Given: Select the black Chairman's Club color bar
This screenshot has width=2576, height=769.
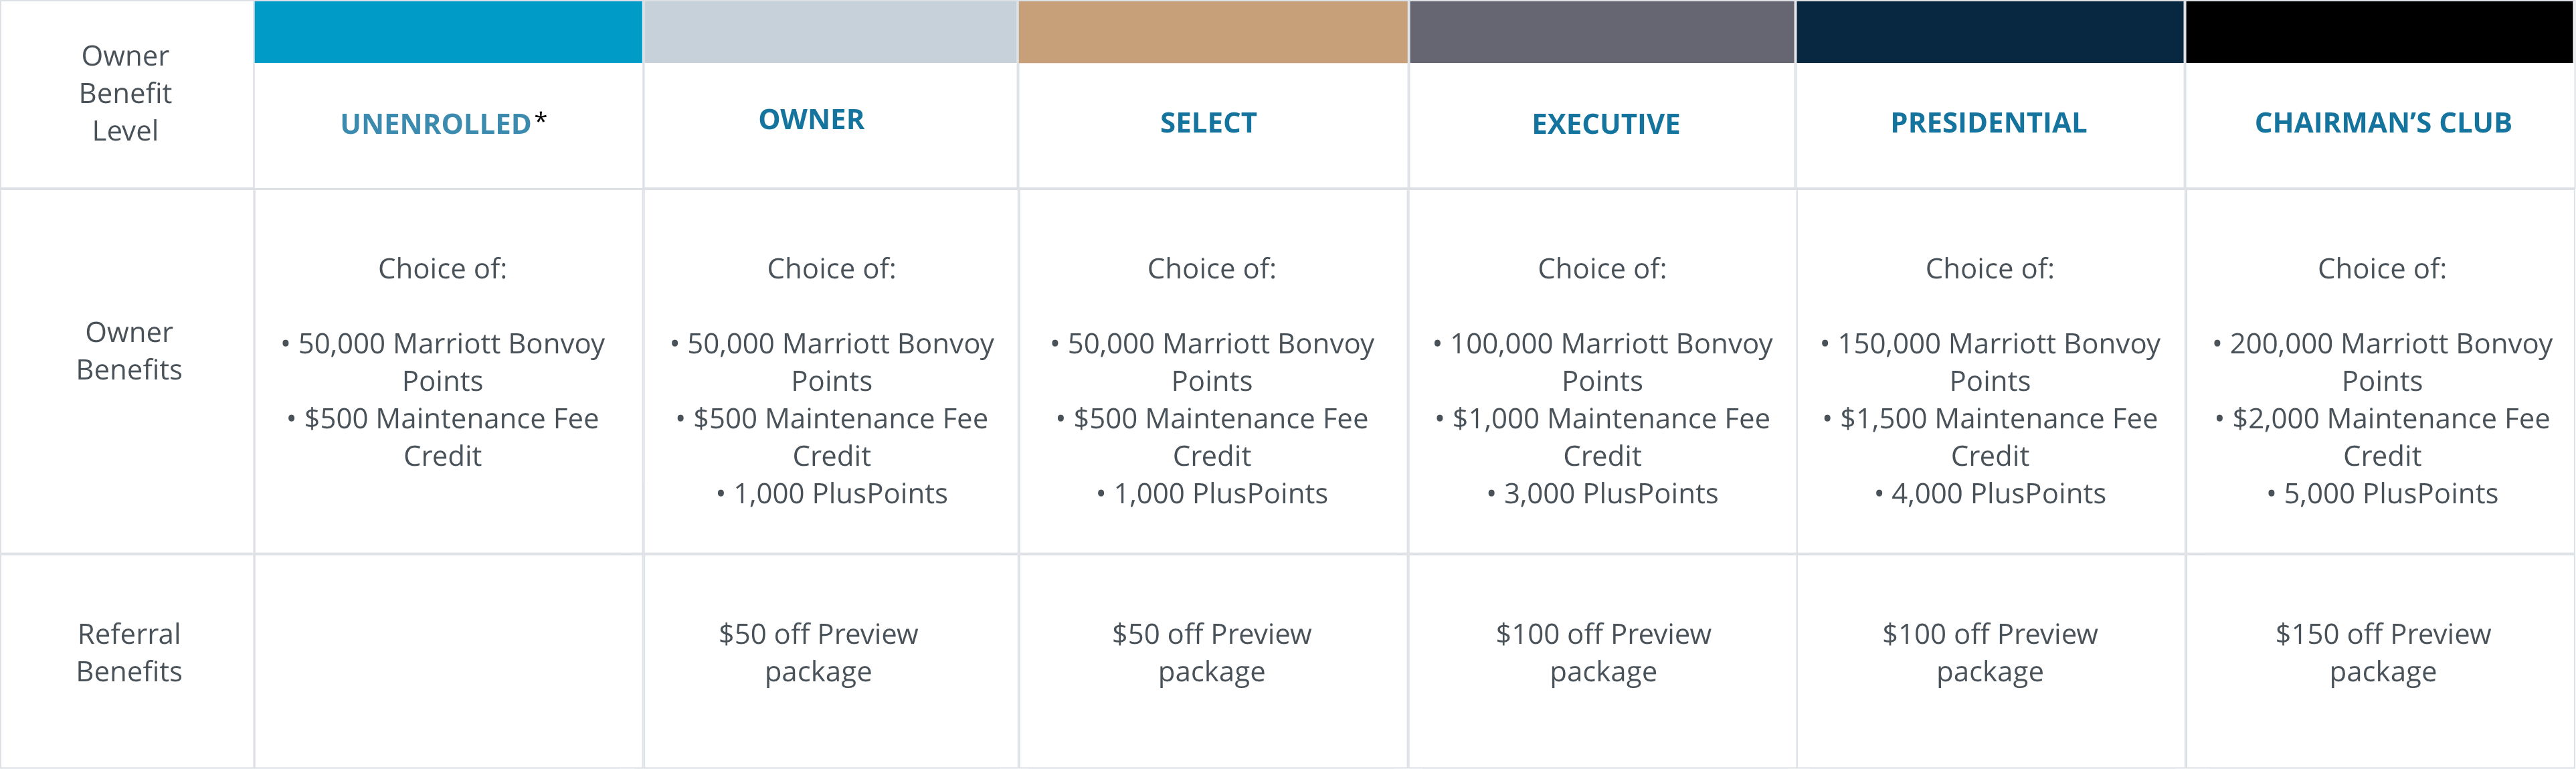Looking at the screenshot, I should tap(2380, 32).
